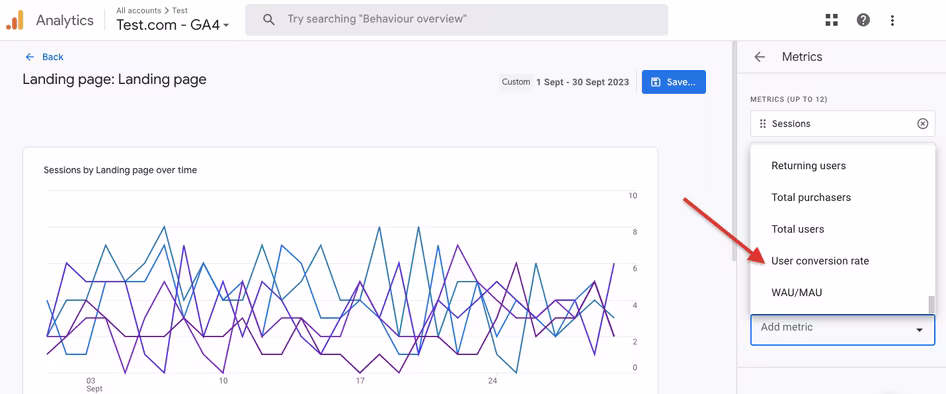Screen dimensions: 946x394
Task: Click the Custom date label
Action: tap(516, 82)
